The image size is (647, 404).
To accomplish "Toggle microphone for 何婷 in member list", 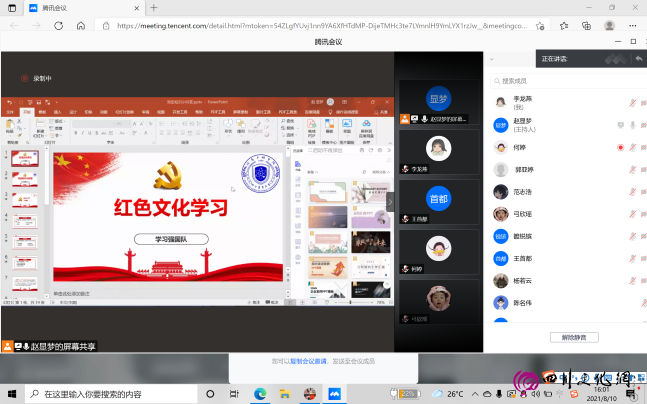I will (x=632, y=147).
